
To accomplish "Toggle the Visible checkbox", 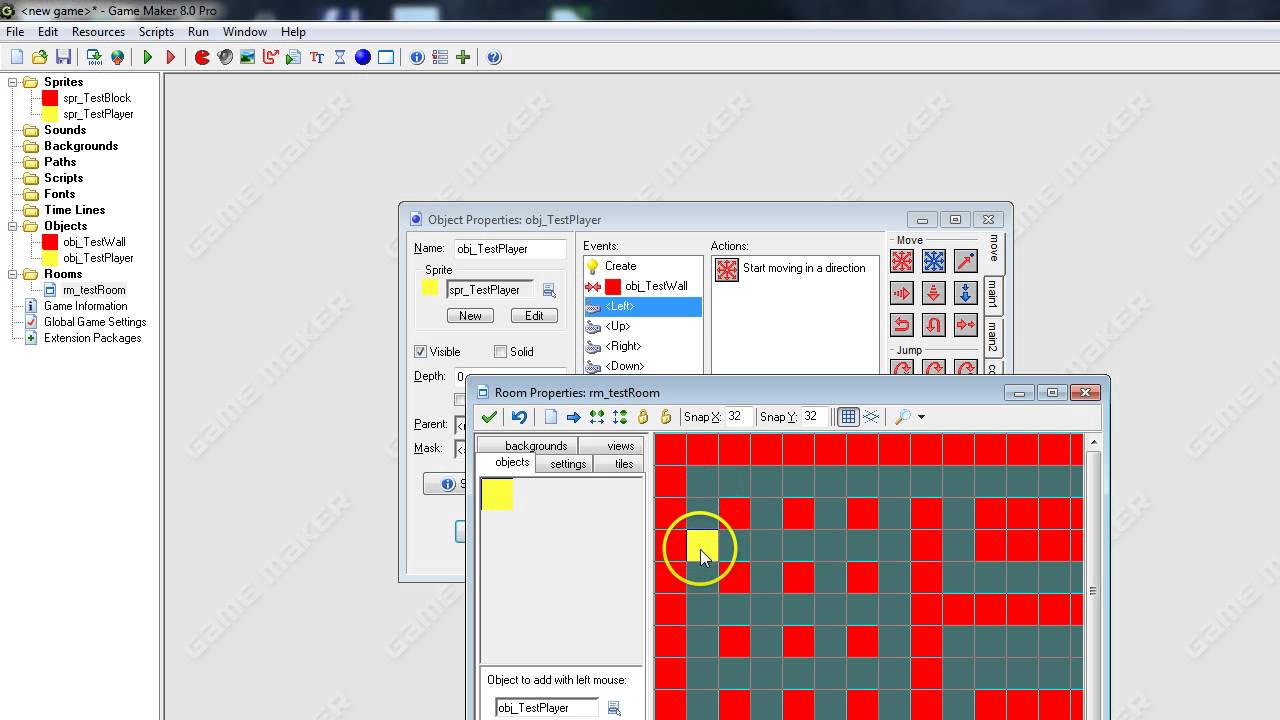I will [421, 352].
